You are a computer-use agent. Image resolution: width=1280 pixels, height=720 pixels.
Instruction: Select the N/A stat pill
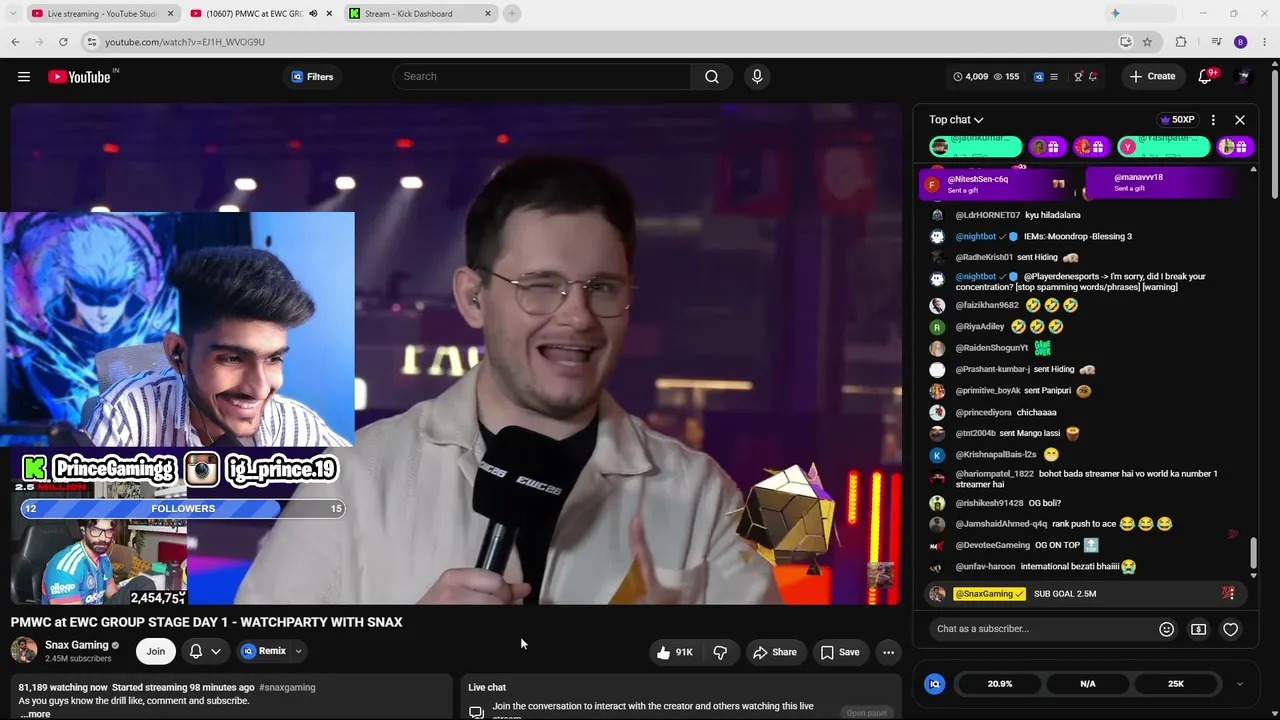tap(1088, 684)
